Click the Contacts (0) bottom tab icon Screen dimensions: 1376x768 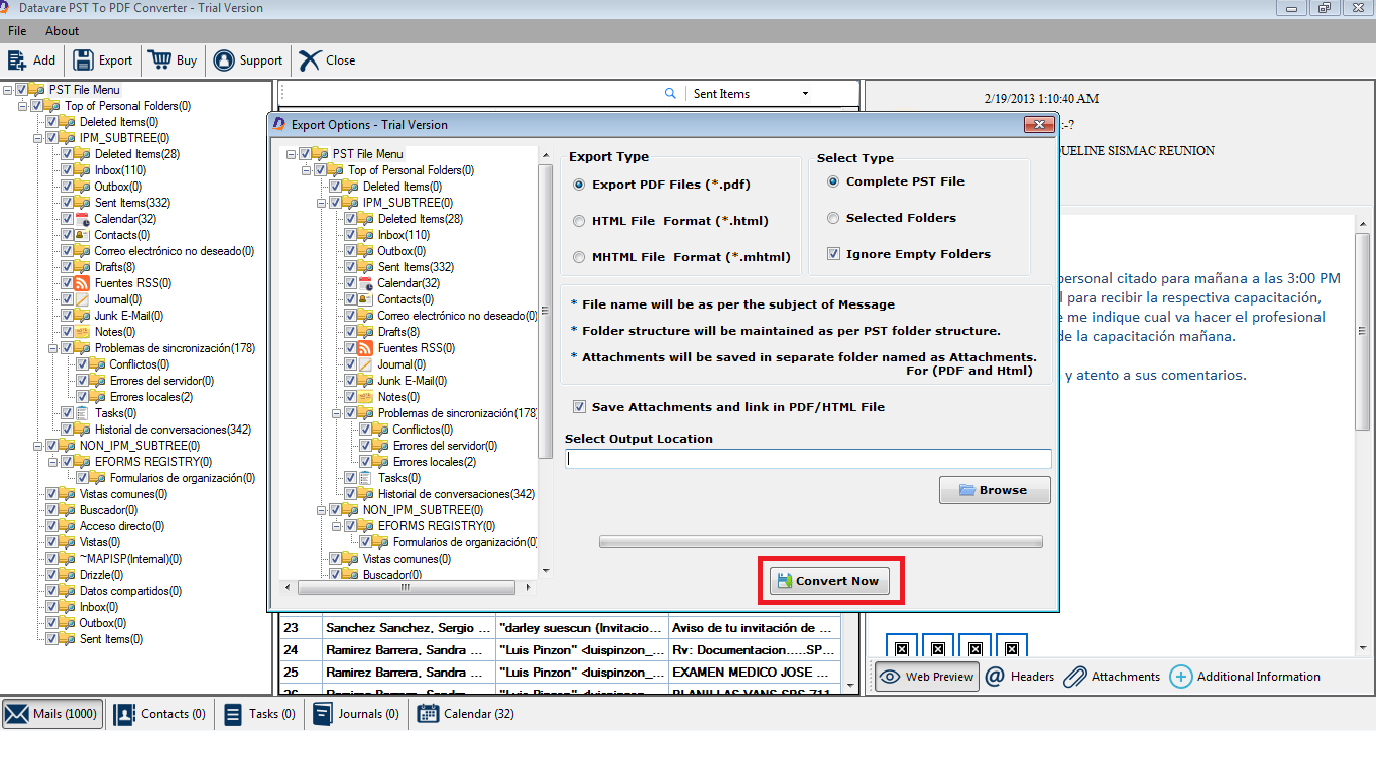pyautogui.click(x=124, y=714)
